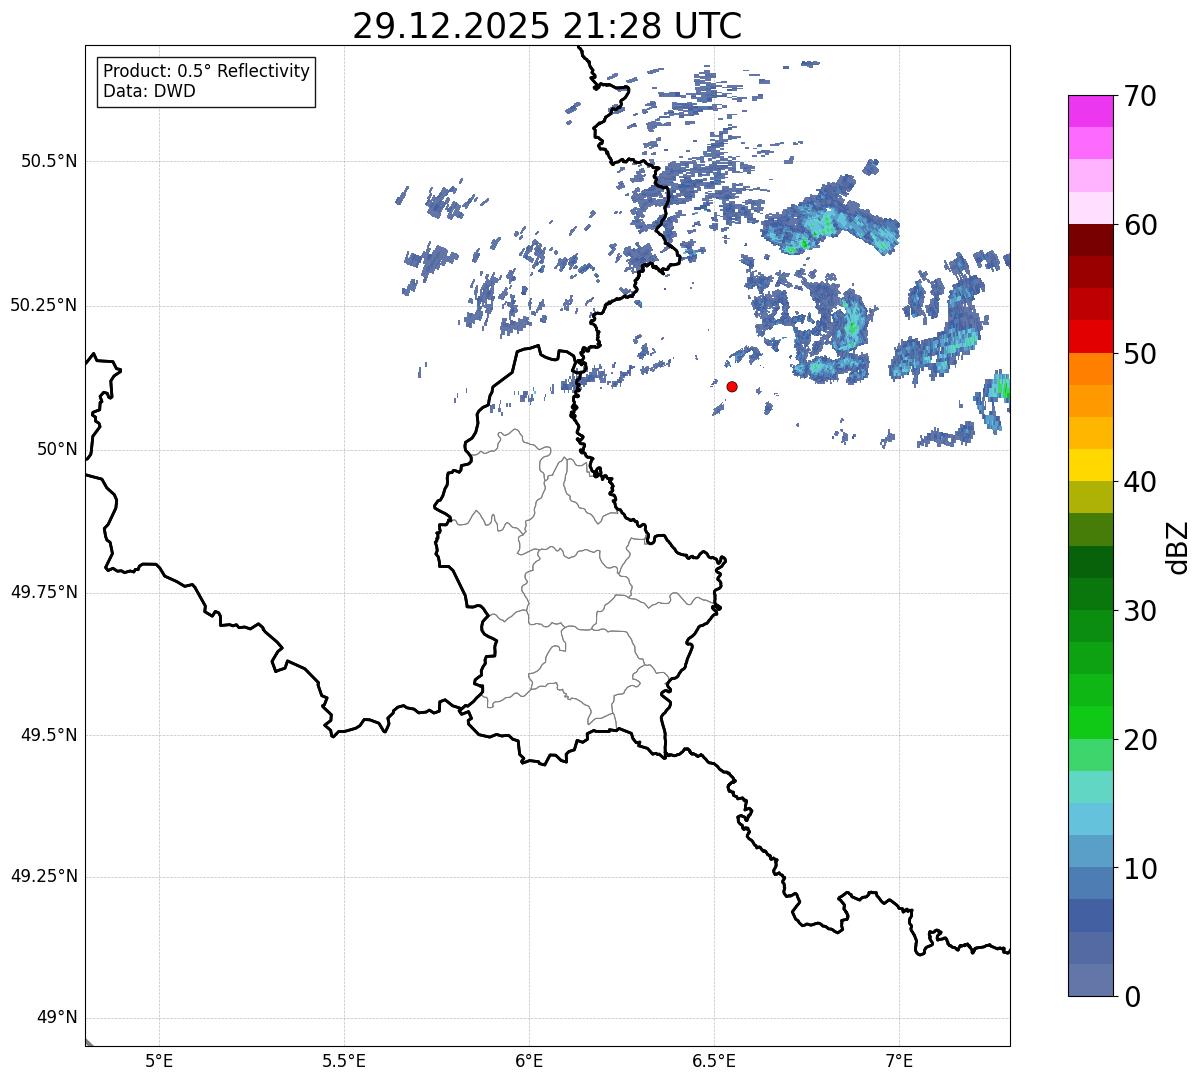Click the "50.25°N" latitude label
The width and height of the screenshot is (1202, 1081).
pos(44,305)
